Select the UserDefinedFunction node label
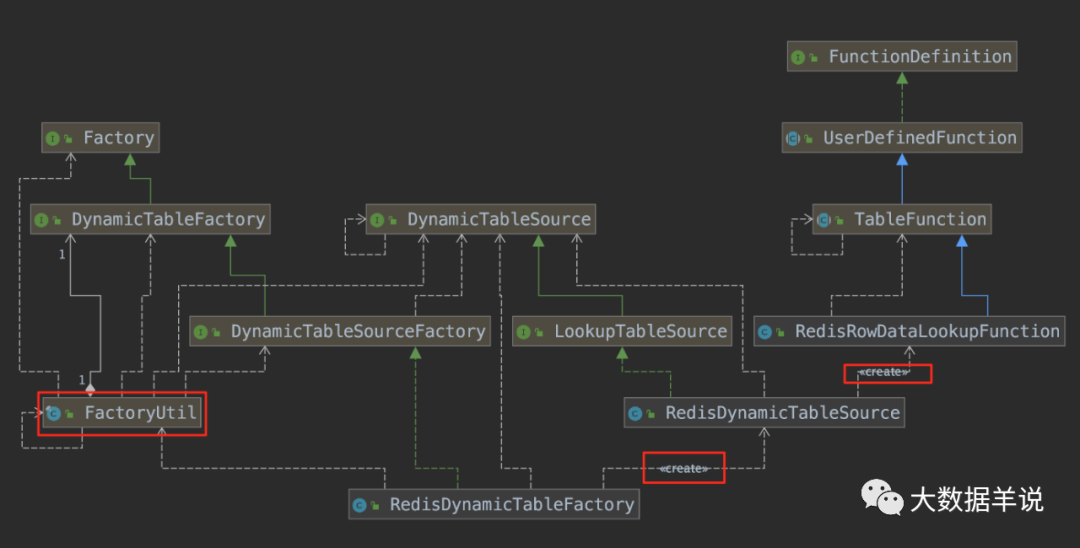Viewport: 1080px width, 548px height. pos(920,138)
